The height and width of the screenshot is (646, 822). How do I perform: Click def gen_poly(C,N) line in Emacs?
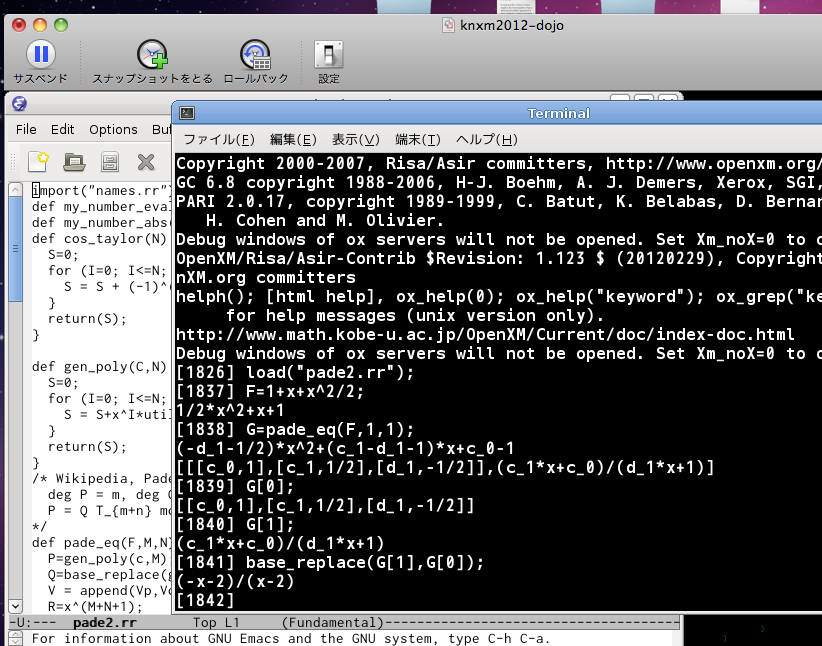[99, 367]
